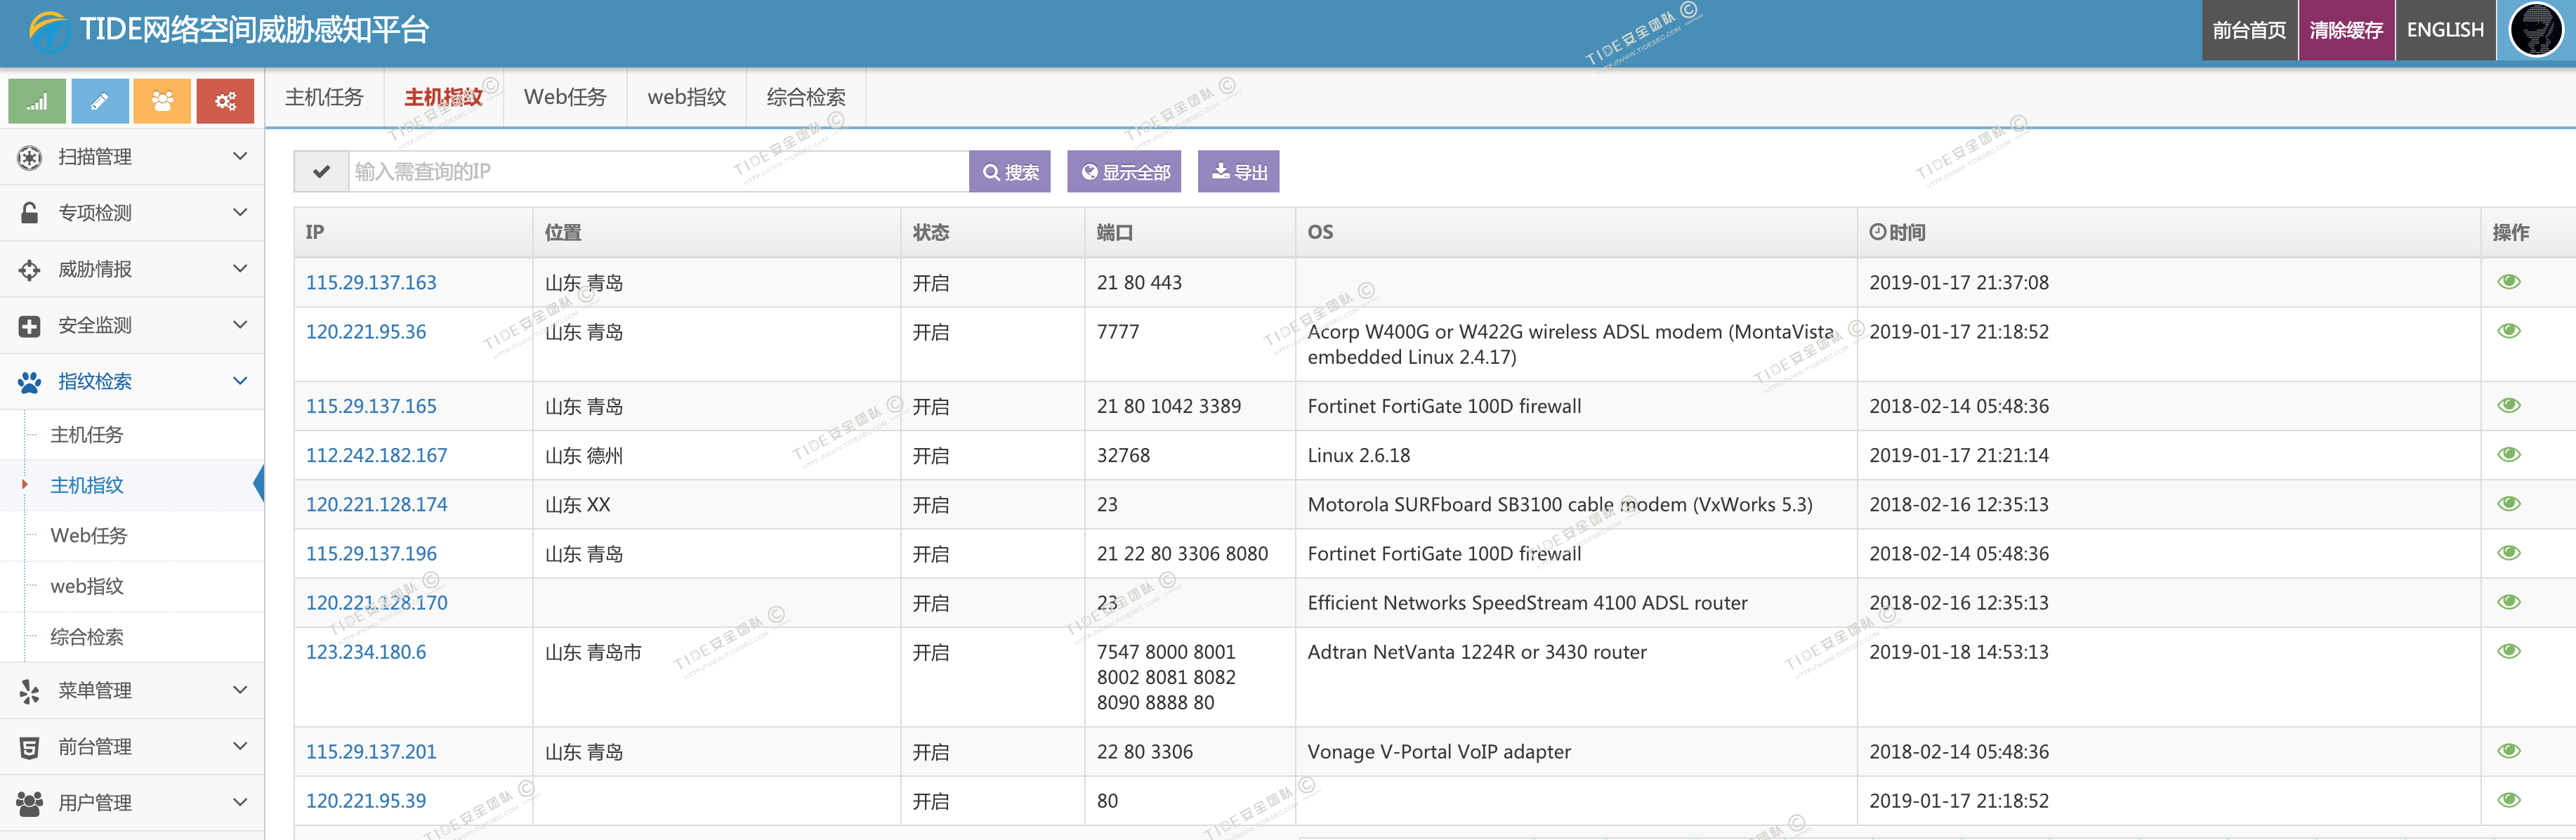The height and width of the screenshot is (840, 2576).
Task: View details eye icon for 112.242.182.167
Action: coord(2508,455)
